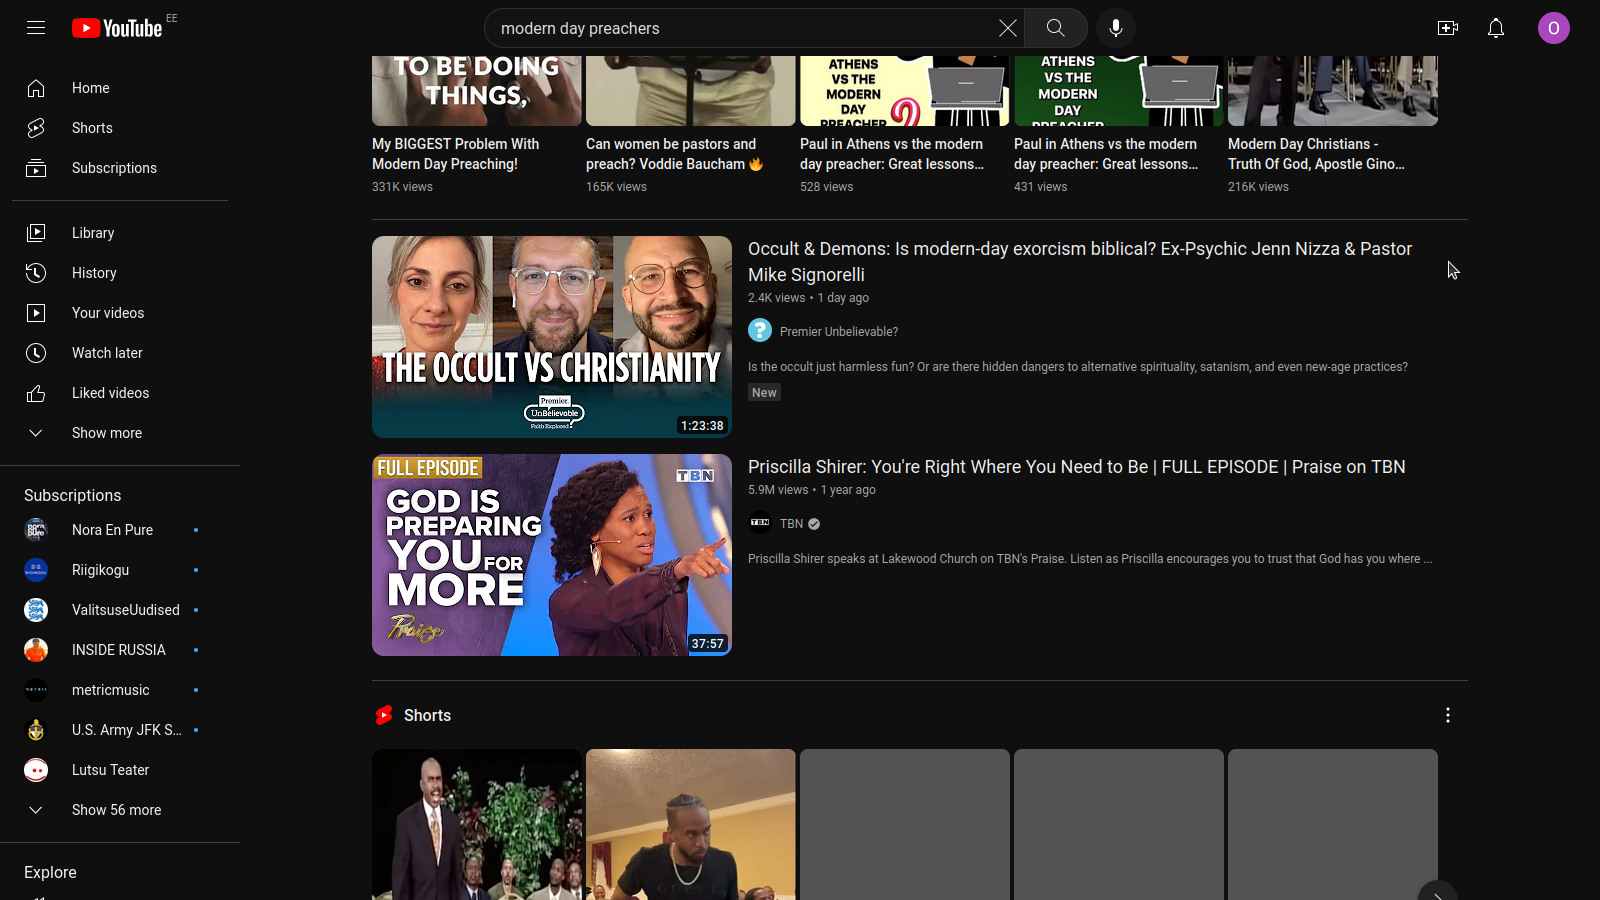Open the hamburger guide menu
Viewport: 1600px width, 900px height.
pos(36,28)
